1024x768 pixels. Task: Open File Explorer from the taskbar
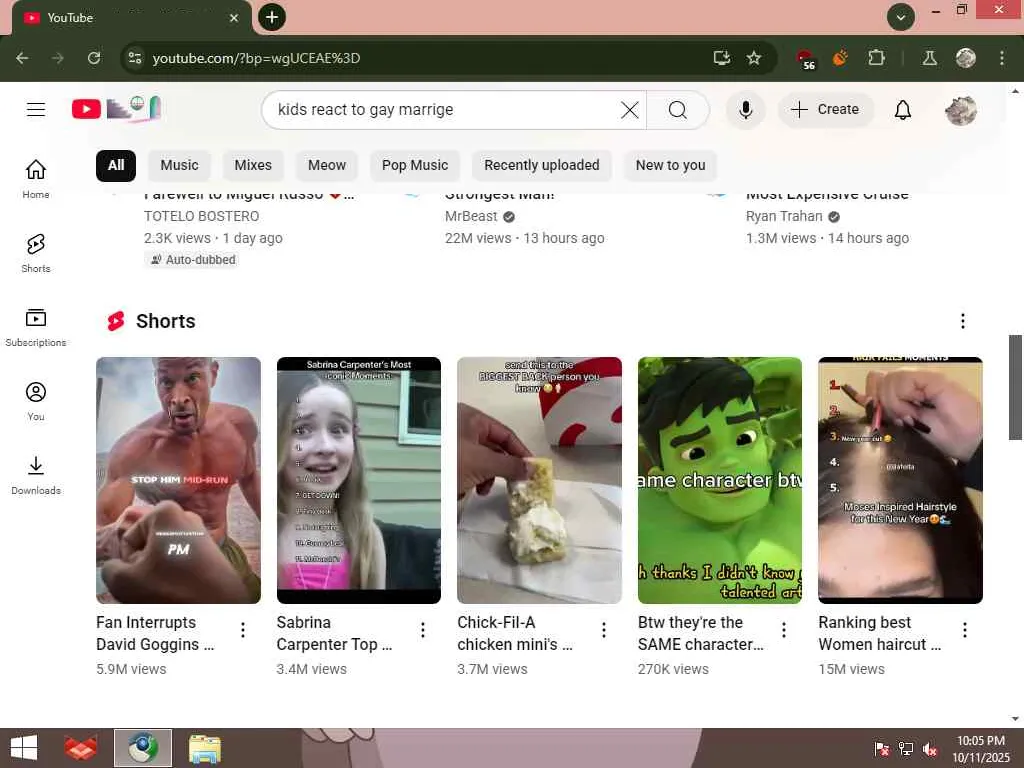(204, 748)
